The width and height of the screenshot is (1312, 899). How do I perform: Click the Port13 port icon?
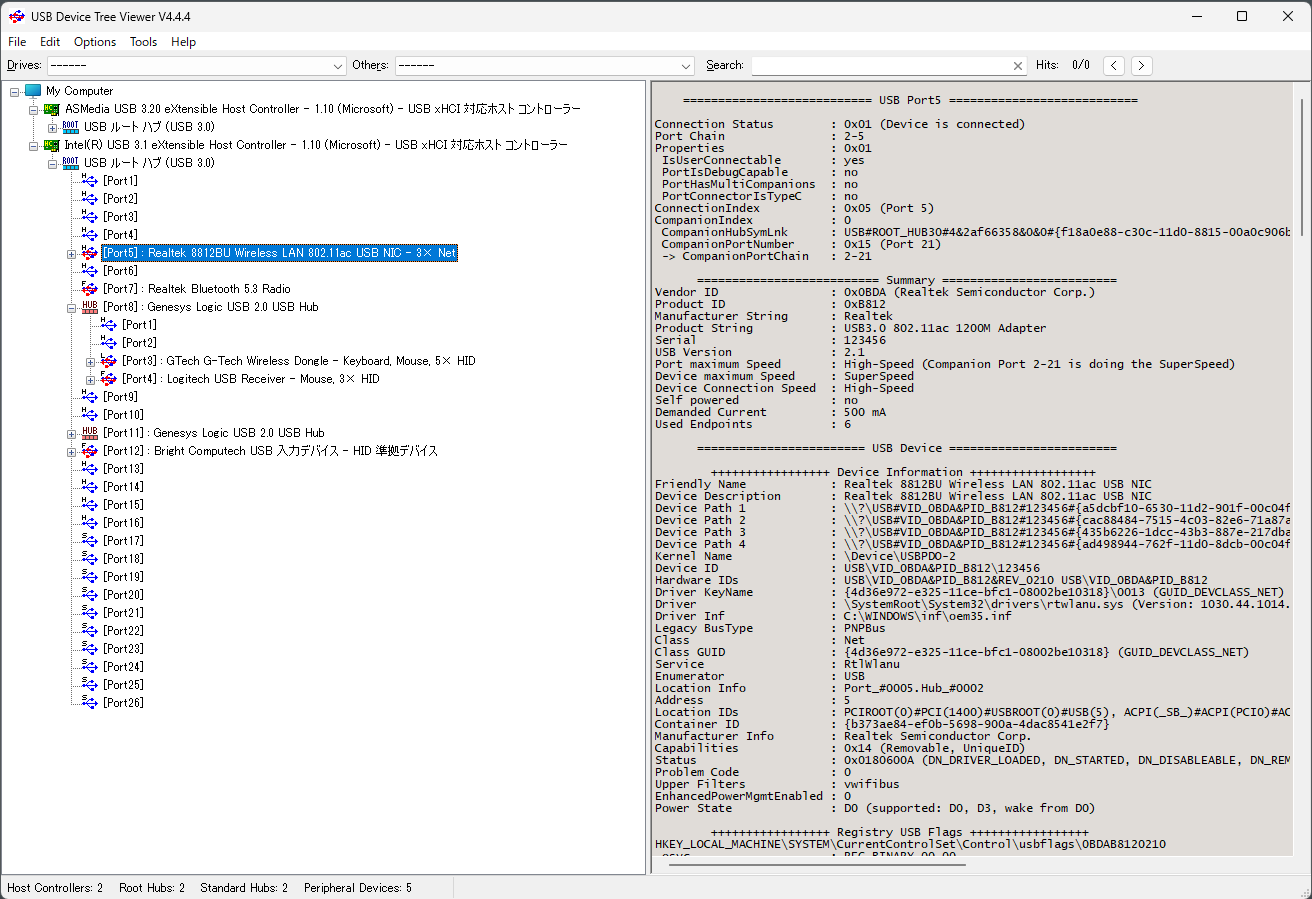click(90, 469)
